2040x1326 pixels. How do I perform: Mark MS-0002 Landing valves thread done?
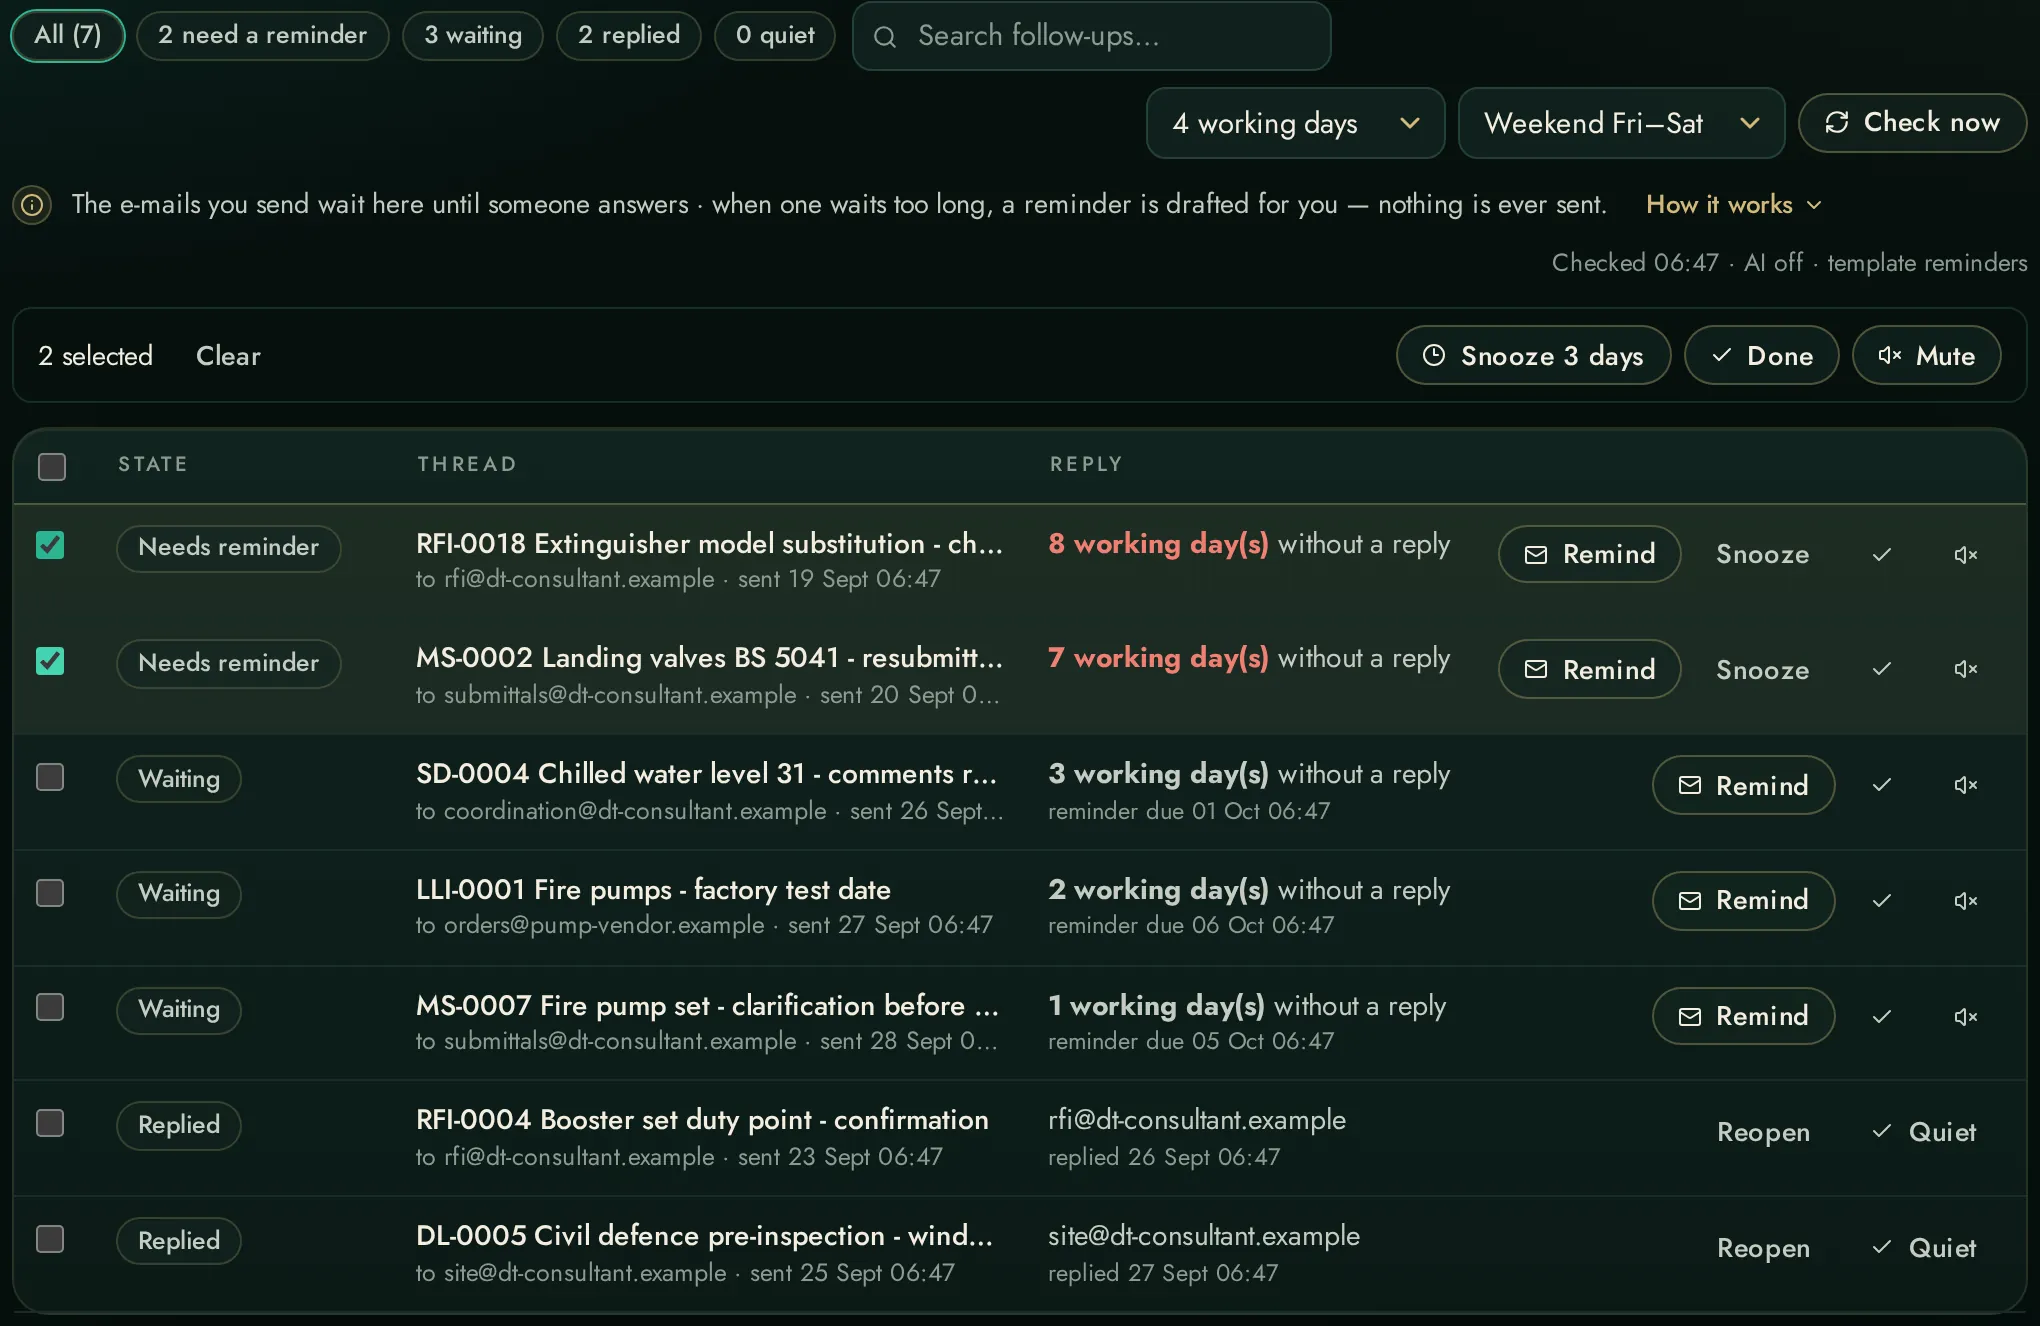click(x=1881, y=668)
